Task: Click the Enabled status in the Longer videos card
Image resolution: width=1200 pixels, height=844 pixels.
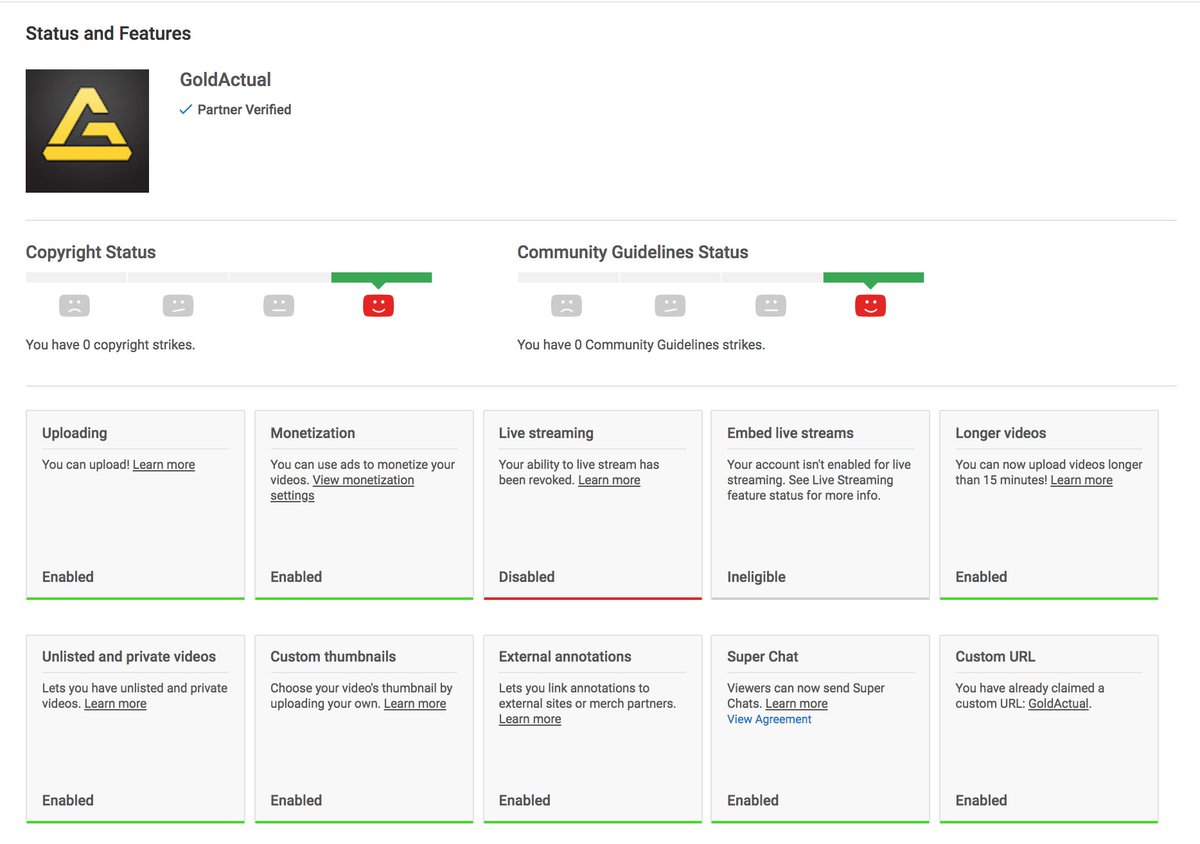Action: pyautogui.click(x=981, y=577)
